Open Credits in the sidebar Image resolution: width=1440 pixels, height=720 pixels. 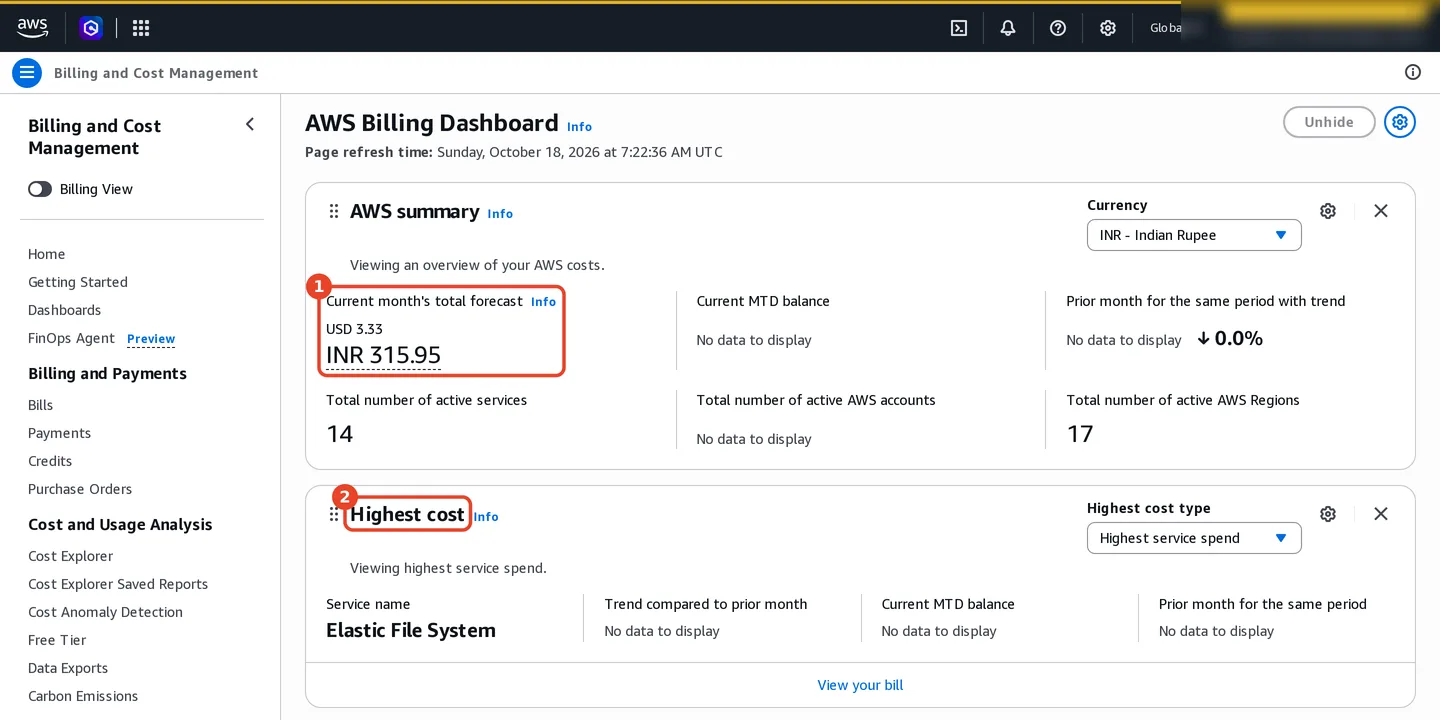pos(50,461)
